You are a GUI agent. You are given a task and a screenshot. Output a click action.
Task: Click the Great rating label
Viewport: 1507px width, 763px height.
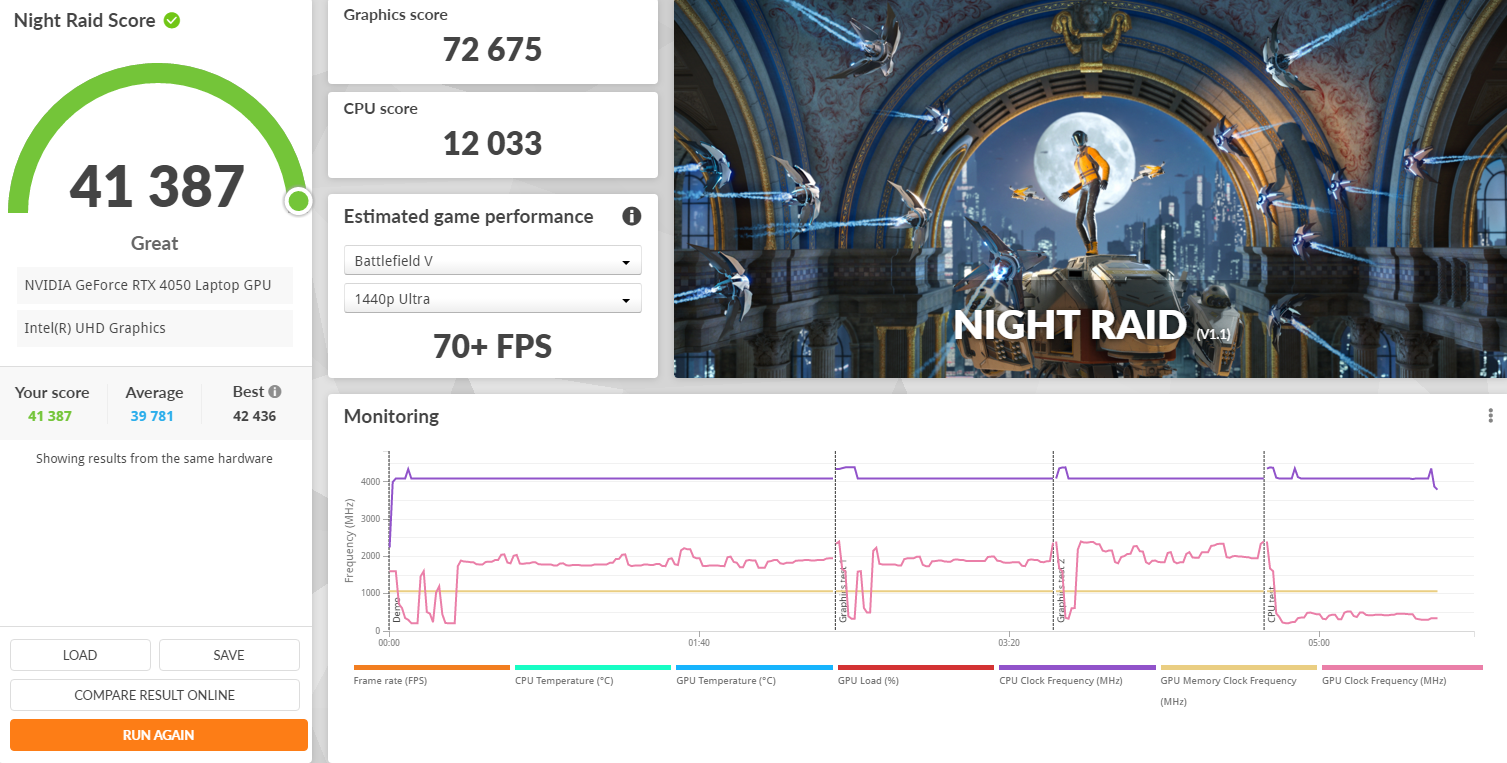coord(155,243)
